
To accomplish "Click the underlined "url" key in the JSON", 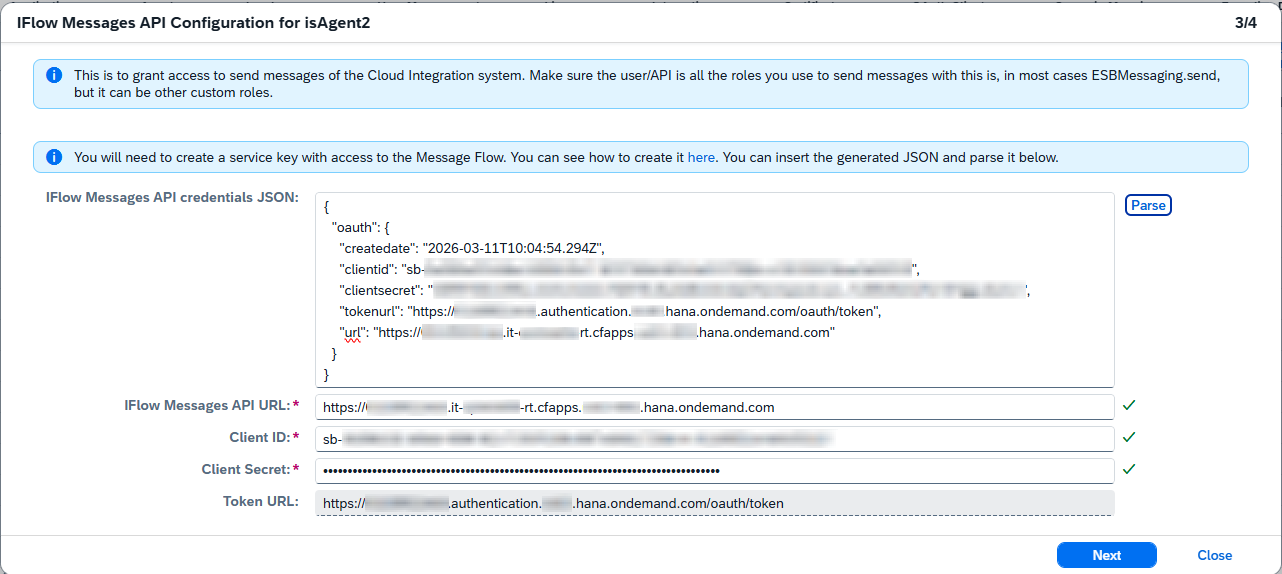I will point(352,333).
